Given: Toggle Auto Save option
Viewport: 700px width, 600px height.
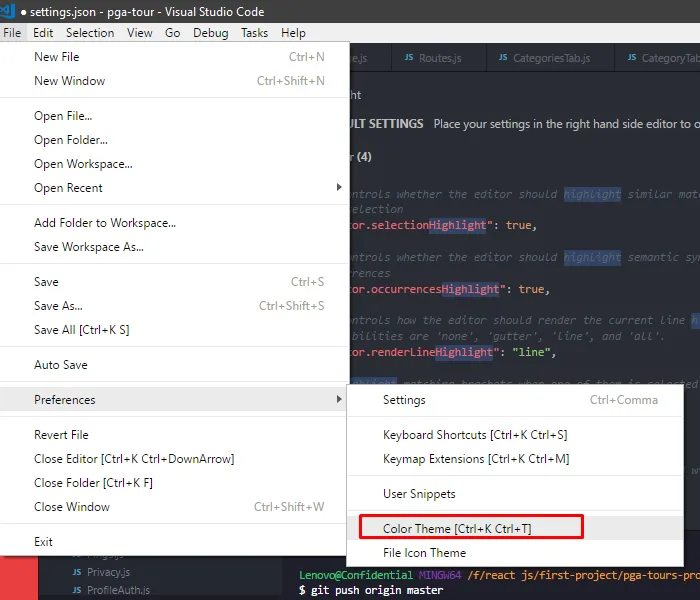Looking at the screenshot, I should pyautogui.click(x=175, y=365).
